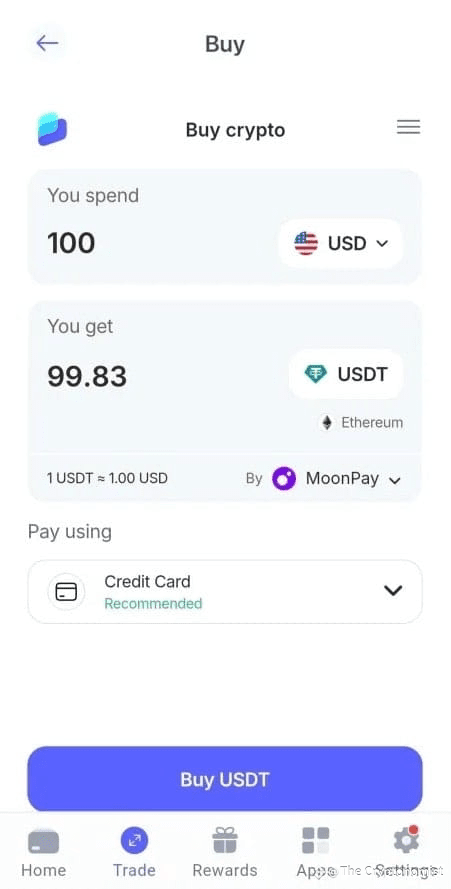Click the purple MoonPay logo icon

(x=284, y=479)
